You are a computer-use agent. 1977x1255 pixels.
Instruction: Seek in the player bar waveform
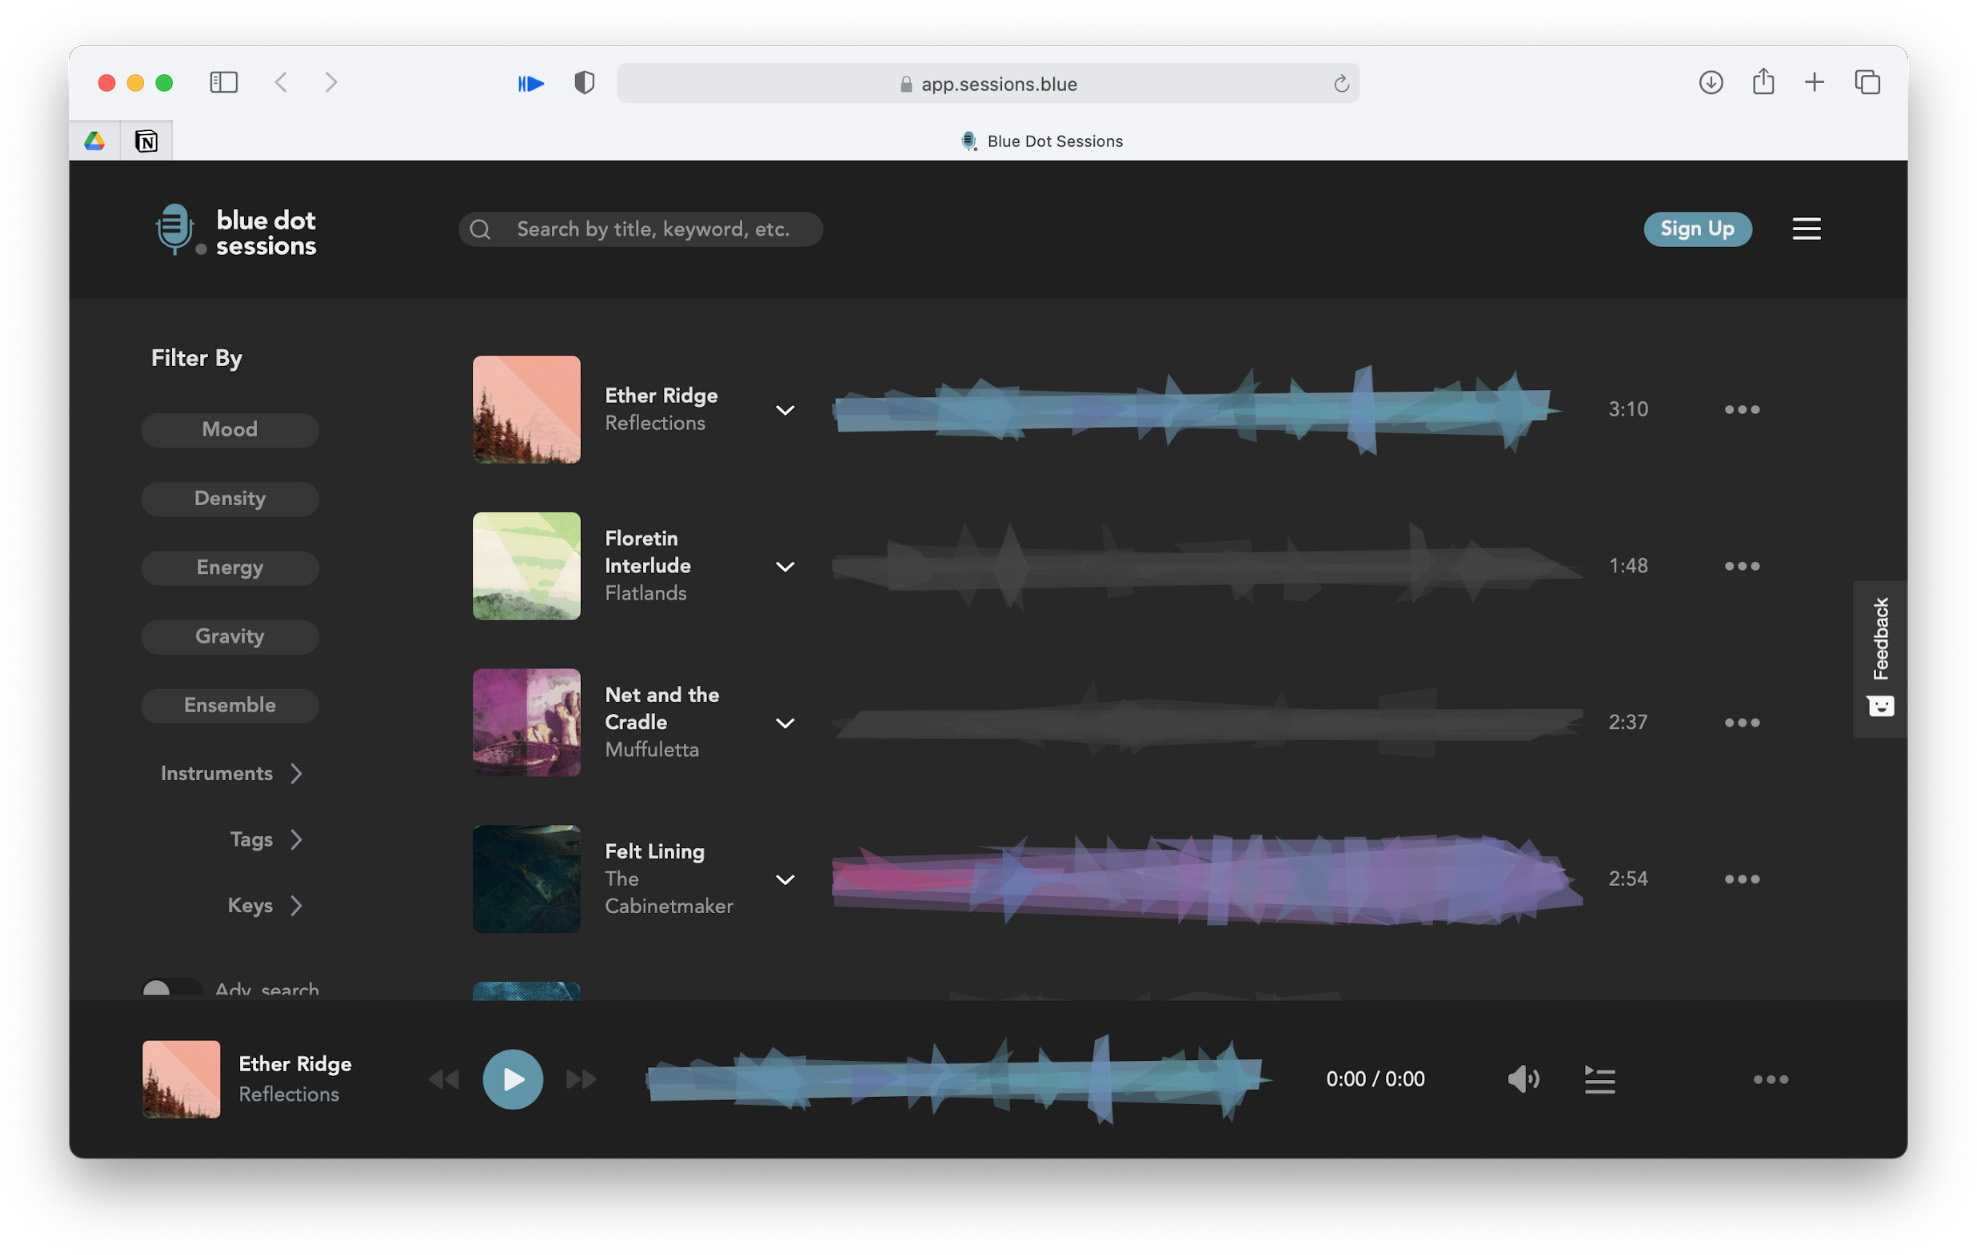click(x=958, y=1079)
